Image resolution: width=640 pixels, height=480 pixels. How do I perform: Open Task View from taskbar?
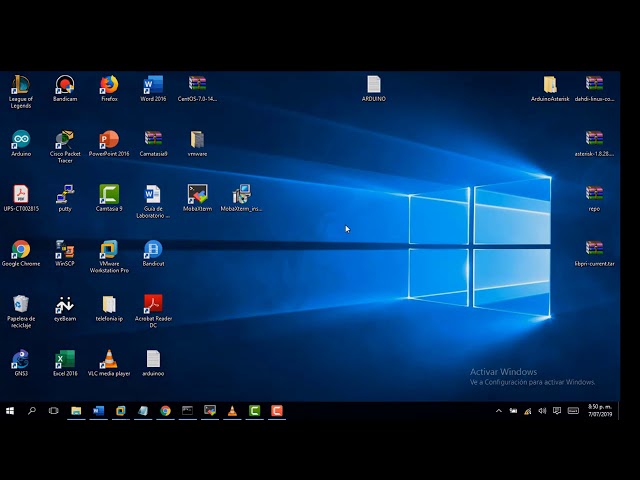tap(53, 411)
